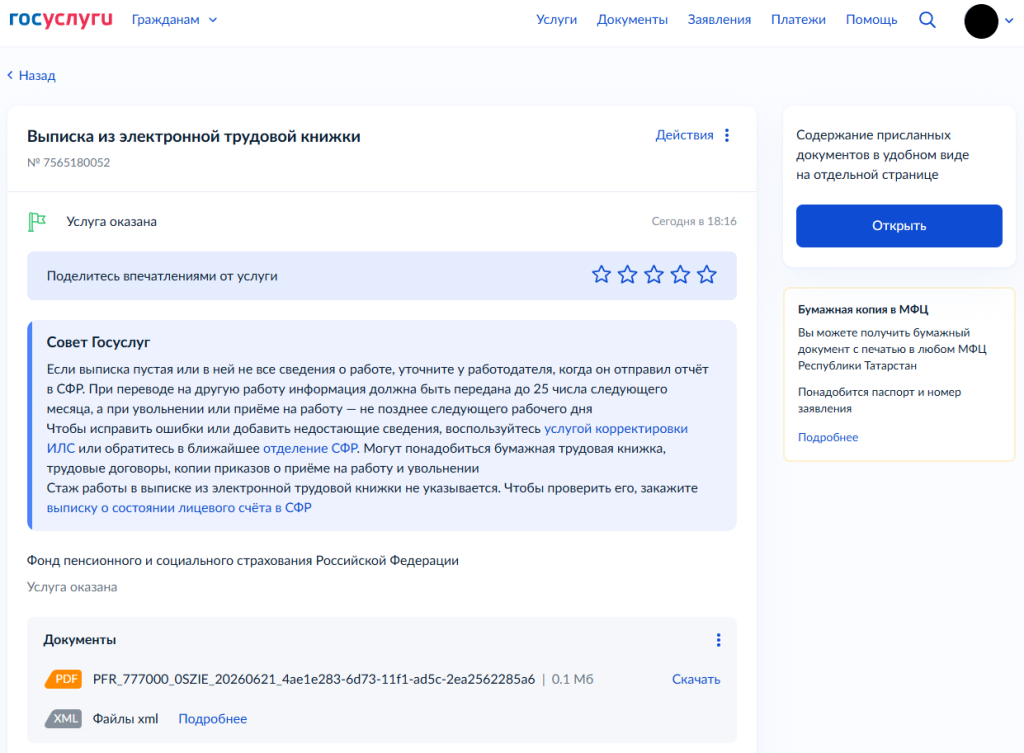Open the profile avatar menu
This screenshot has height=753, width=1024.
point(981,21)
